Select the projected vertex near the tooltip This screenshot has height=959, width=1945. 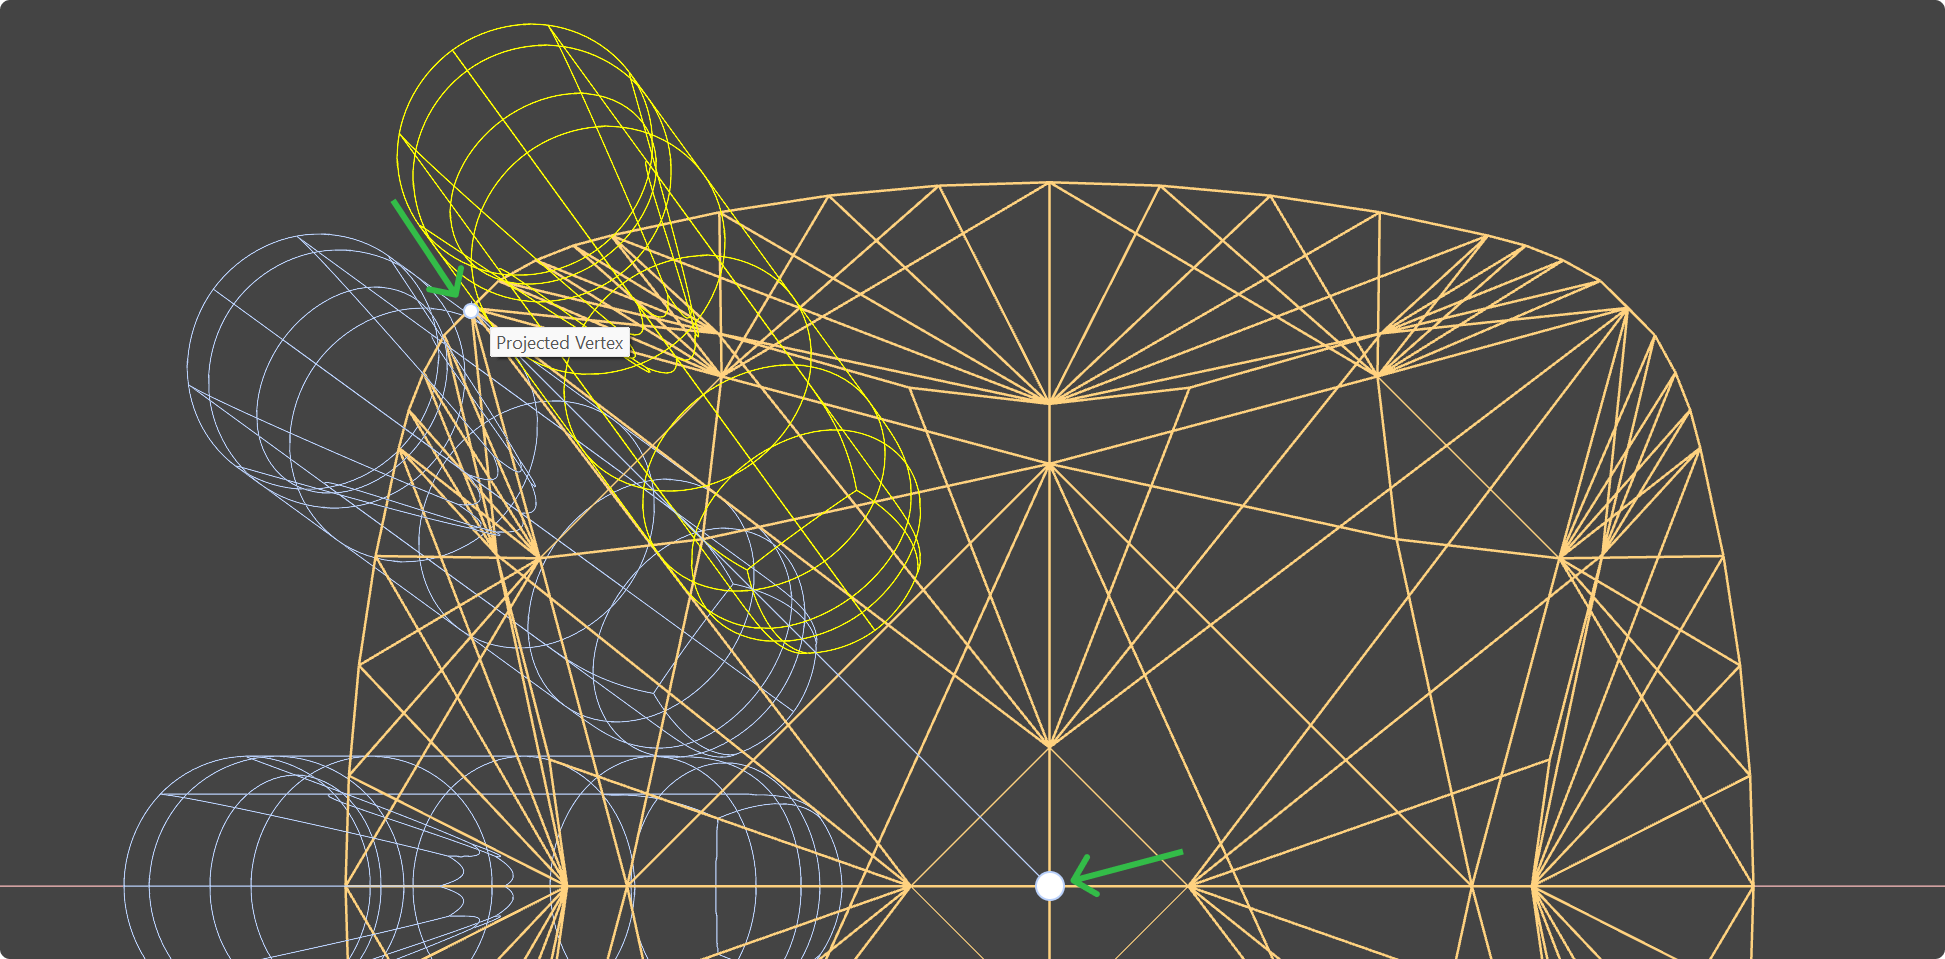471,311
